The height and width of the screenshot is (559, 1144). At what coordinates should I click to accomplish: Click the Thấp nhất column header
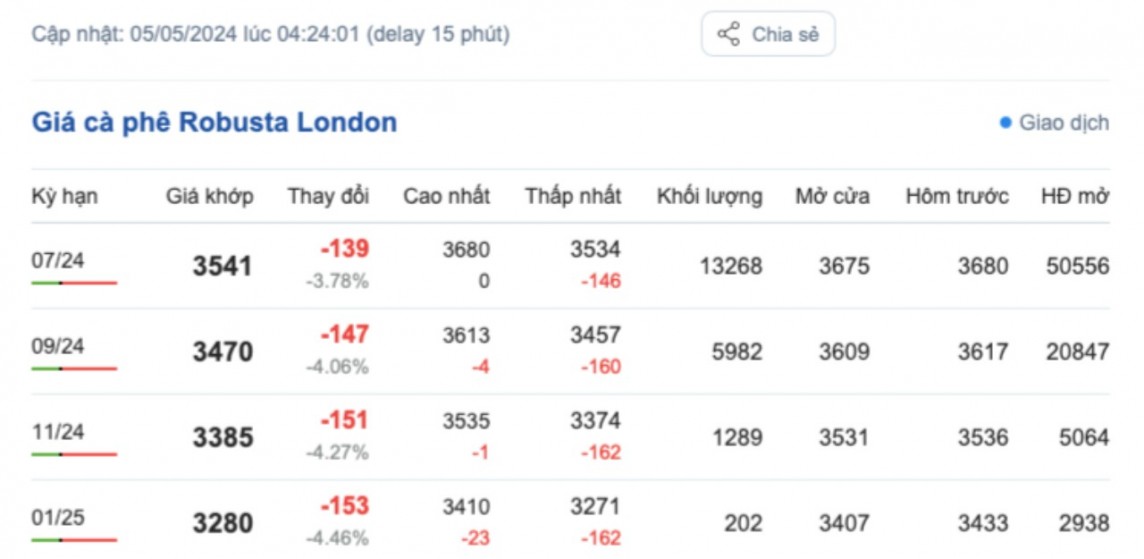(573, 196)
